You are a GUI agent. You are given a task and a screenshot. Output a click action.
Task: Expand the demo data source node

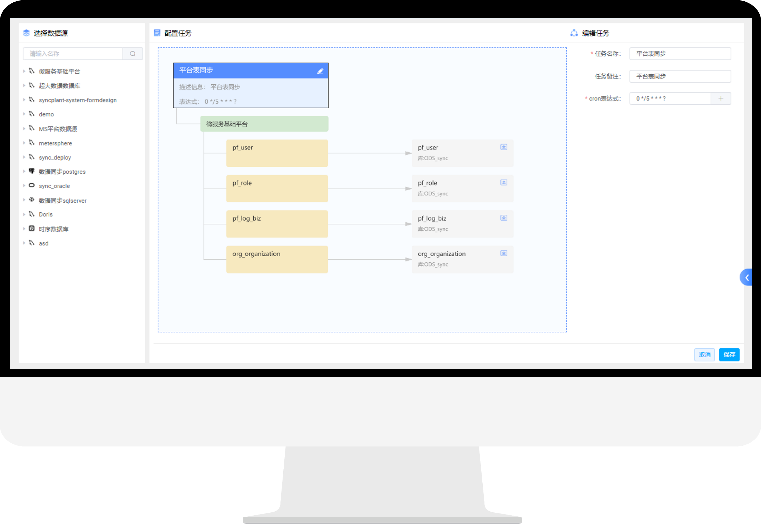(x=24, y=114)
